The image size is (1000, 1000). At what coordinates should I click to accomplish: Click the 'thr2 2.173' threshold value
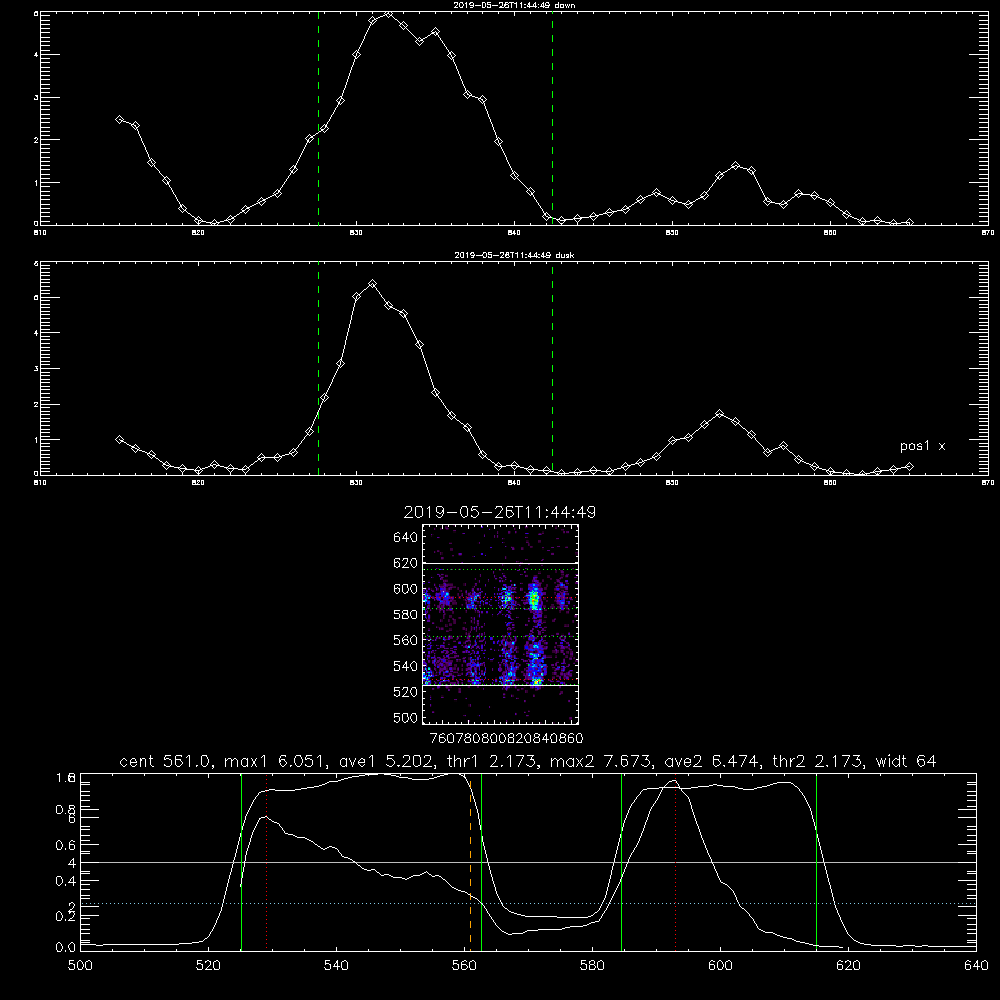tap(818, 761)
